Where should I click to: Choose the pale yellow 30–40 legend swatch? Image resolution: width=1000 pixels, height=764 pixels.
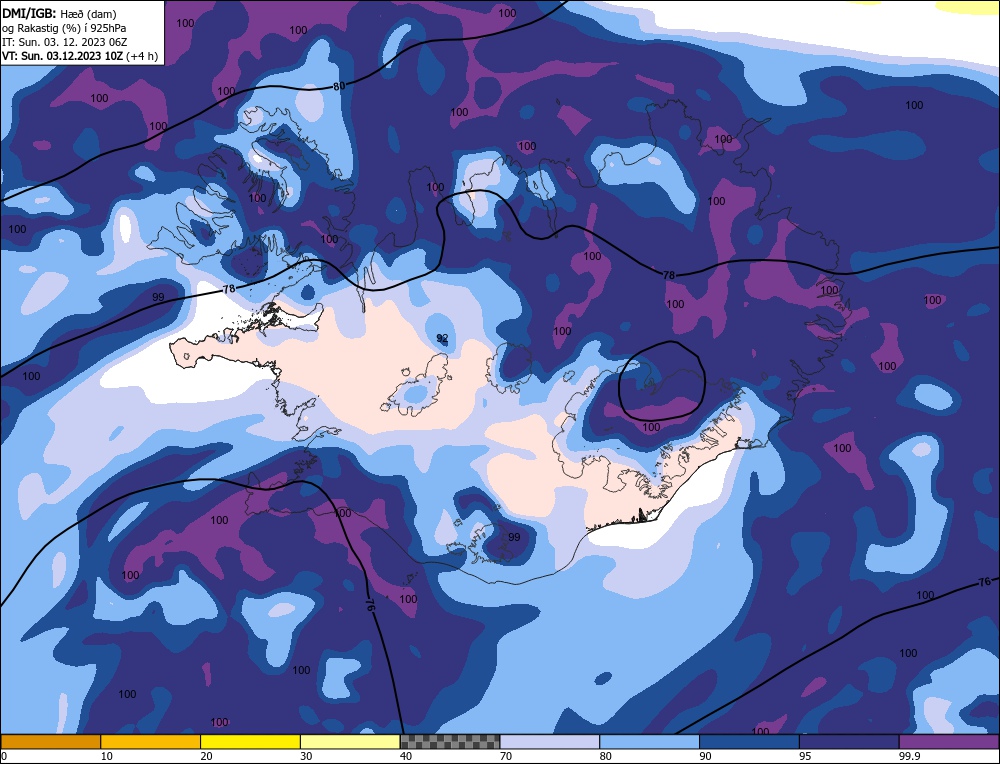350,741
